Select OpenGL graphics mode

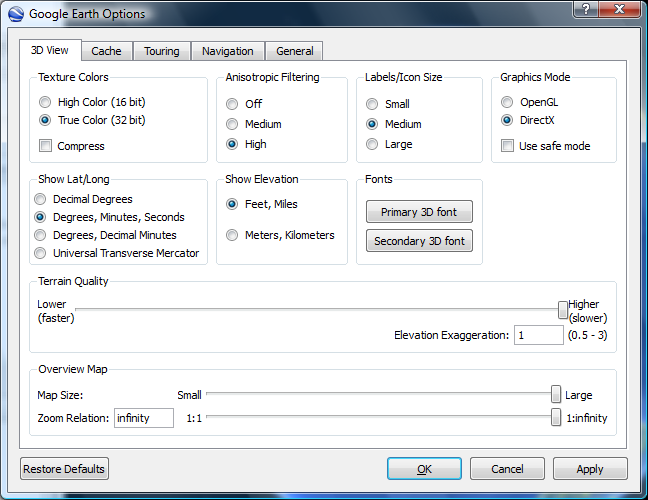(x=529, y=102)
